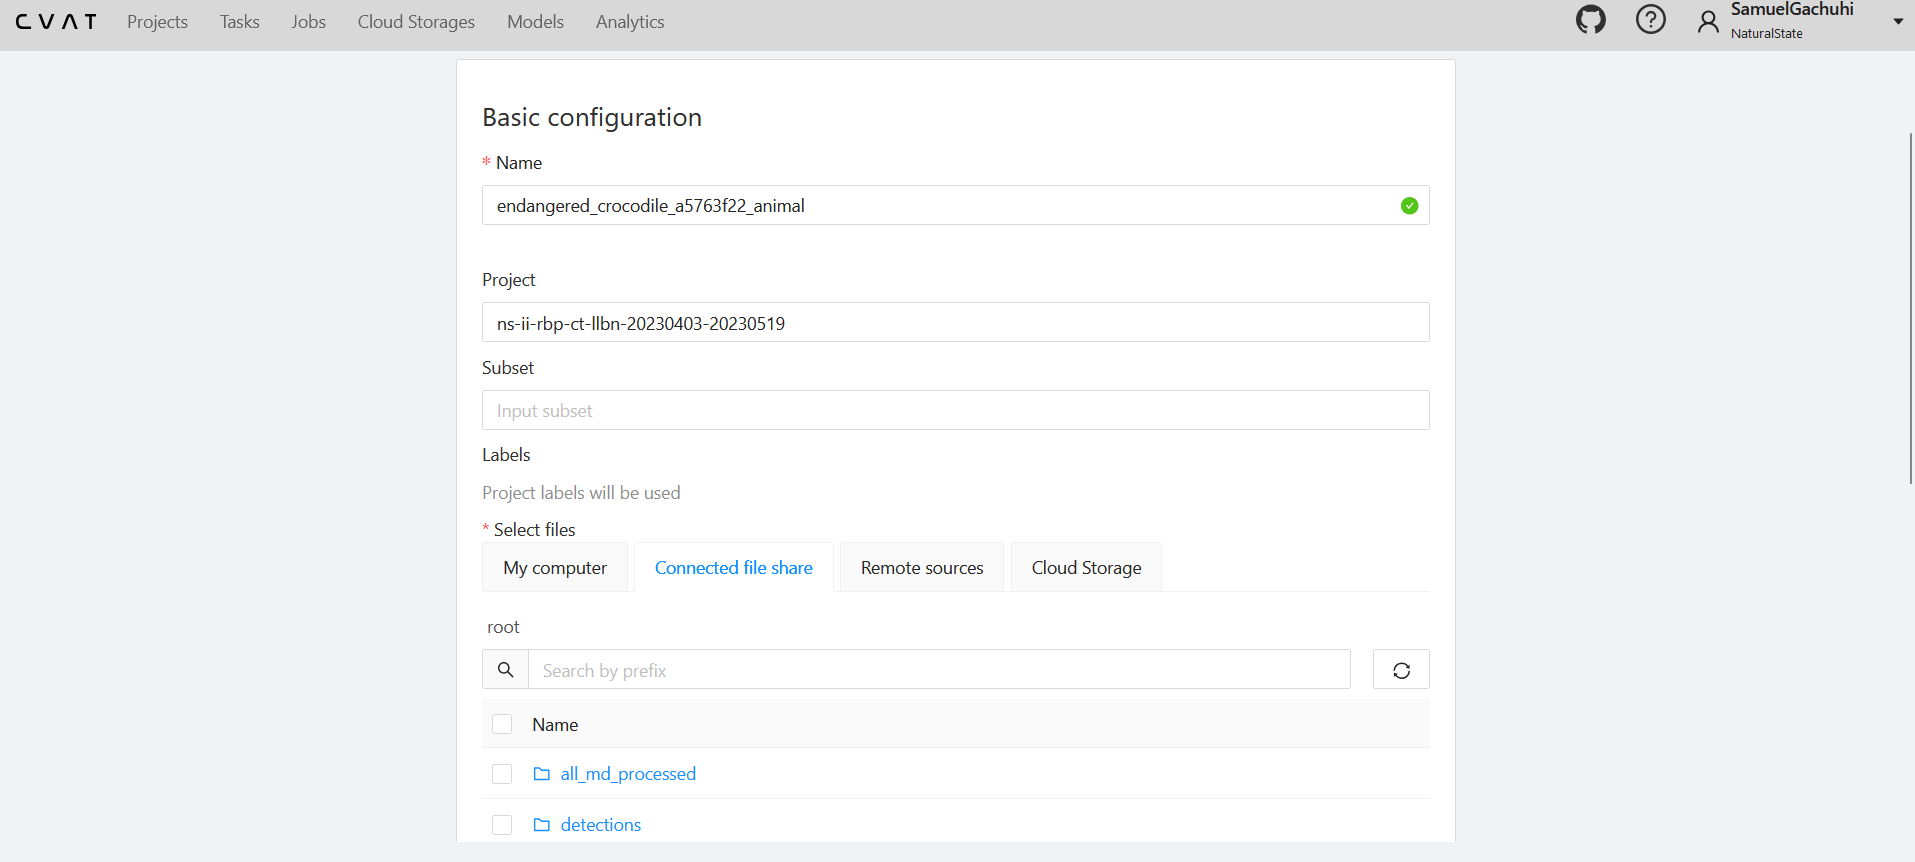Click the SamuelGachuhi username
This screenshot has width=1915, height=862.
coord(1792,10)
